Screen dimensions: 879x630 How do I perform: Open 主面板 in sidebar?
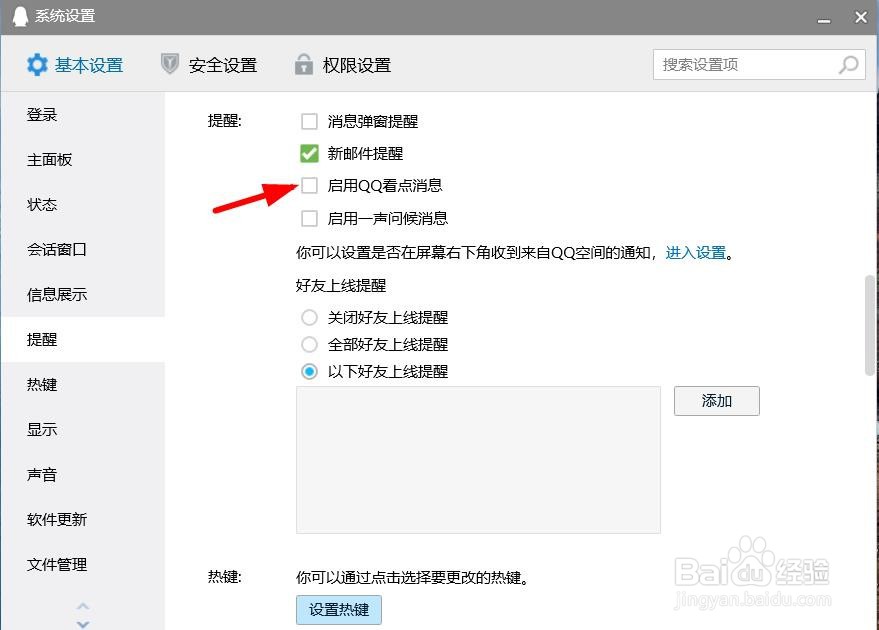tap(83, 160)
